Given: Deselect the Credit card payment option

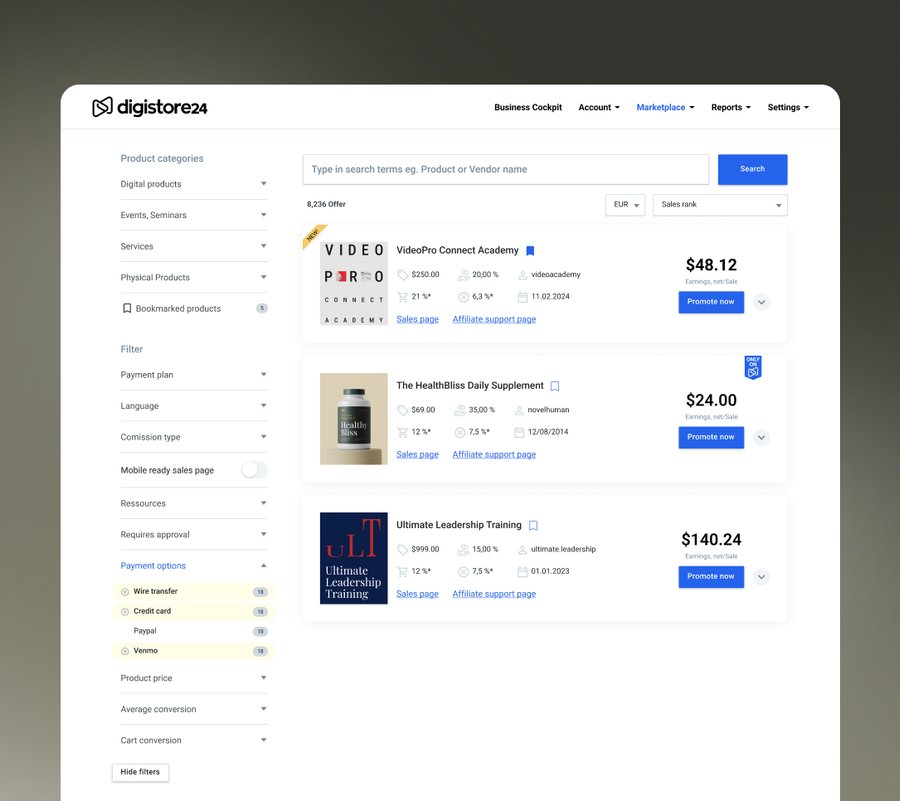Looking at the screenshot, I should pos(125,612).
